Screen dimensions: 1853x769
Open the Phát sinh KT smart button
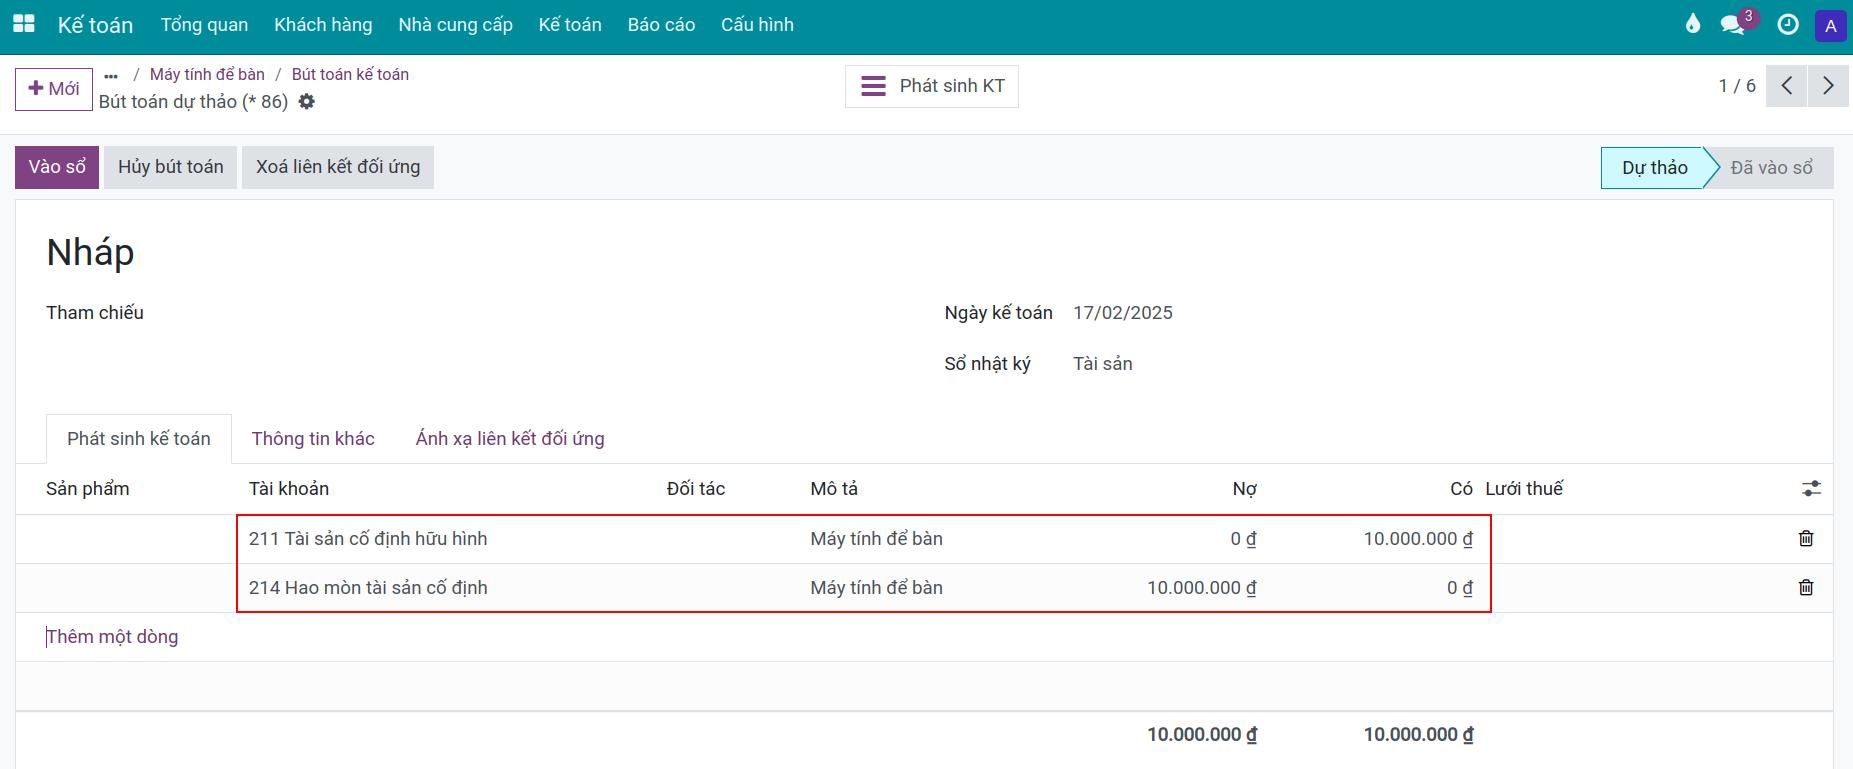[932, 86]
